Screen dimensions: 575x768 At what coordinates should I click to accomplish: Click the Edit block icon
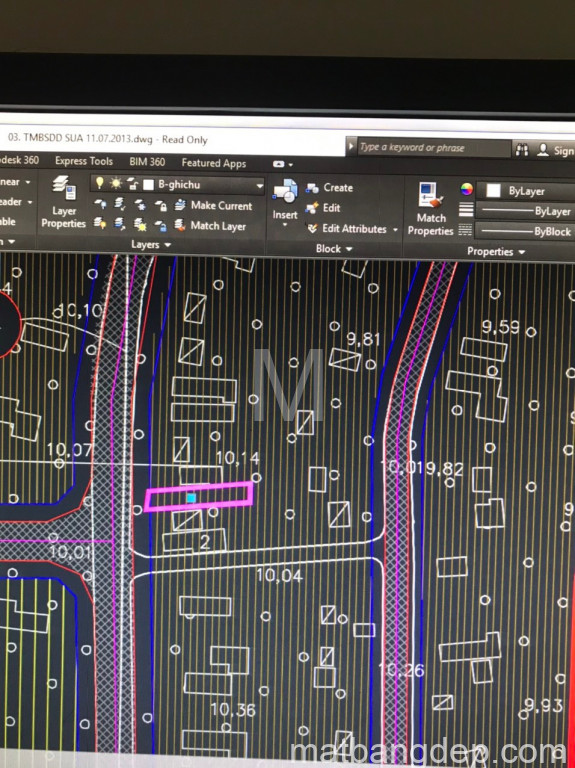tap(311, 208)
